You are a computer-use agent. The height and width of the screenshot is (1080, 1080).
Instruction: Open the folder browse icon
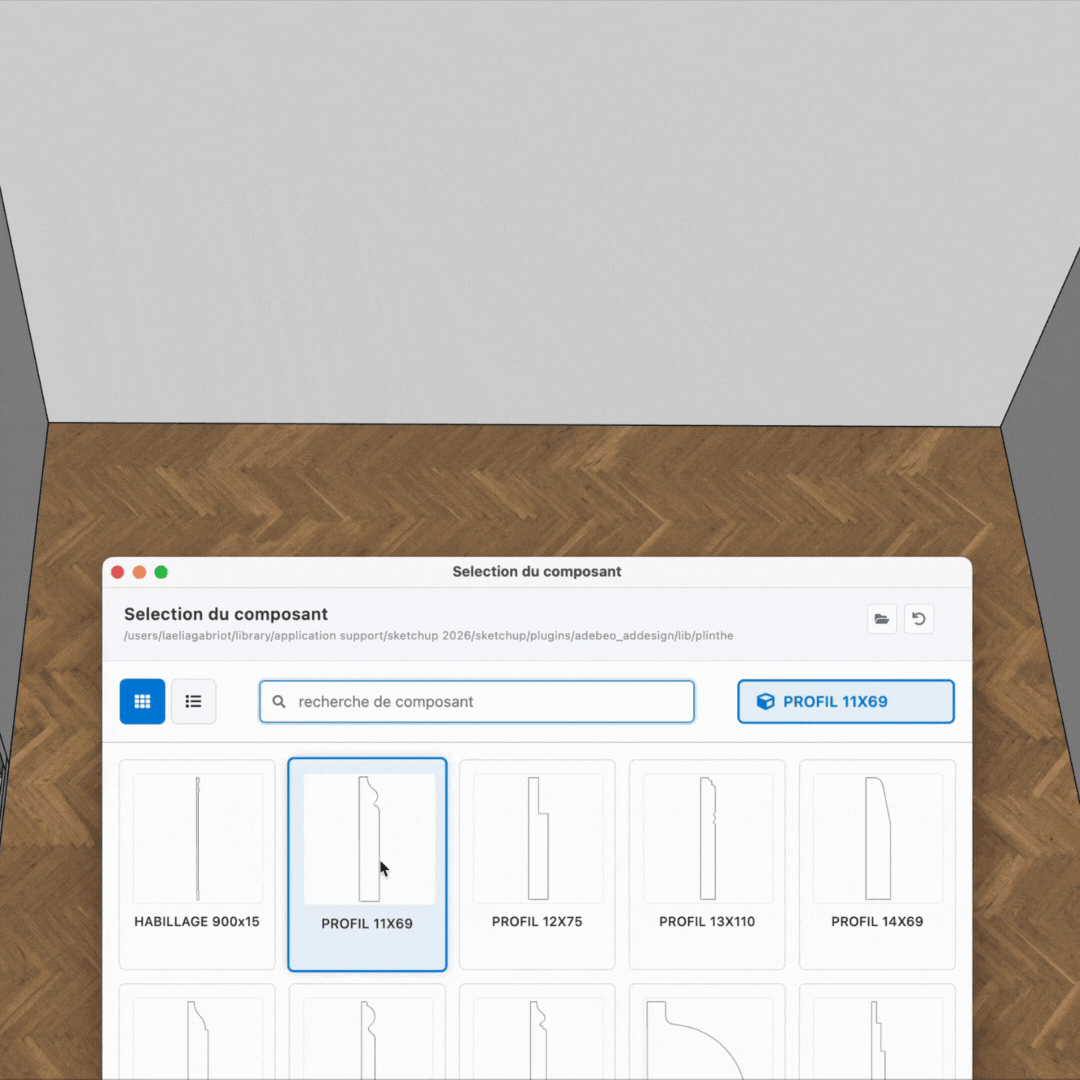coord(881,619)
